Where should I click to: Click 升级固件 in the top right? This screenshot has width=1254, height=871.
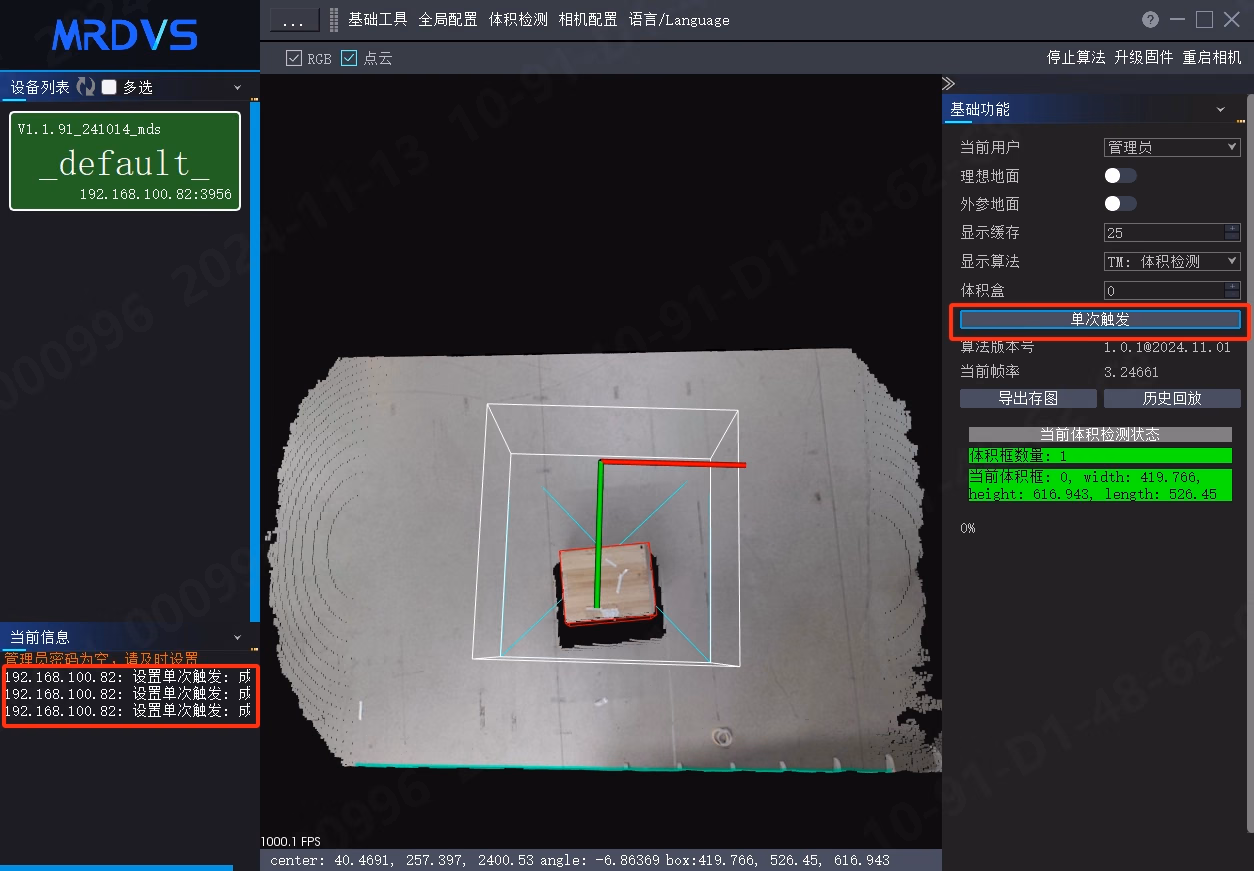[x=1144, y=58]
